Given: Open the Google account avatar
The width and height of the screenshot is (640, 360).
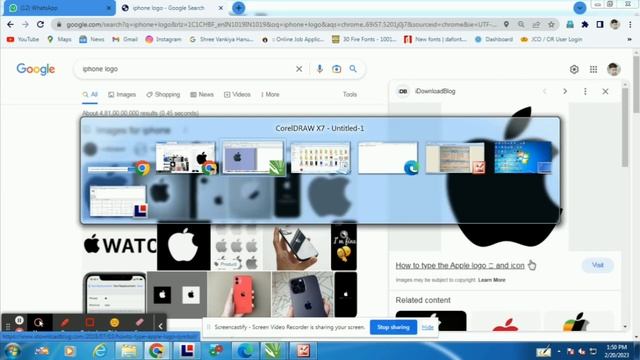Looking at the screenshot, I should point(613,69).
